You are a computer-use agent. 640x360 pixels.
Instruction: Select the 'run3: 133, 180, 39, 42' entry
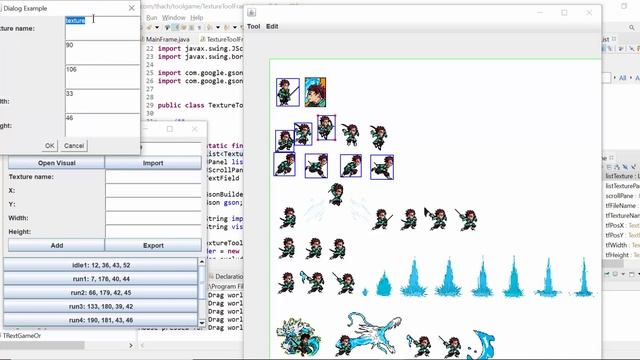tap(101, 306)
